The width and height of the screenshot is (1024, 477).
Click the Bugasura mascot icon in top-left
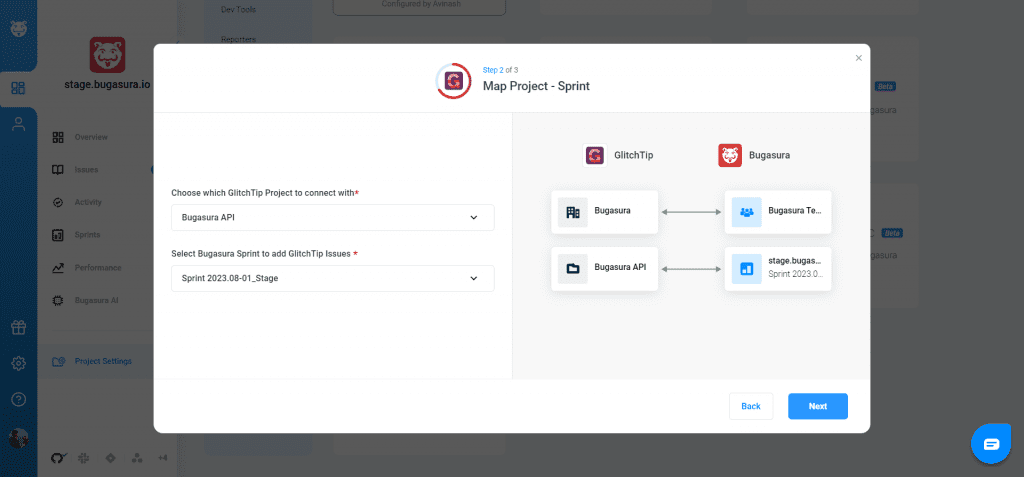18,29
